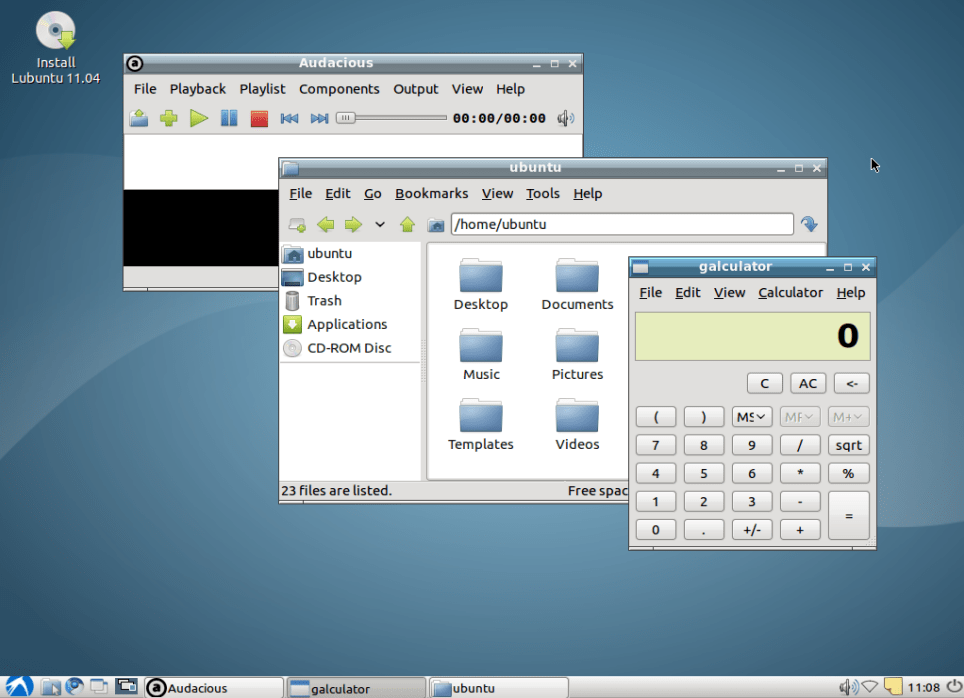Open the Audacious Components menu
Screen dimensions: 964x698
(339, 89)
